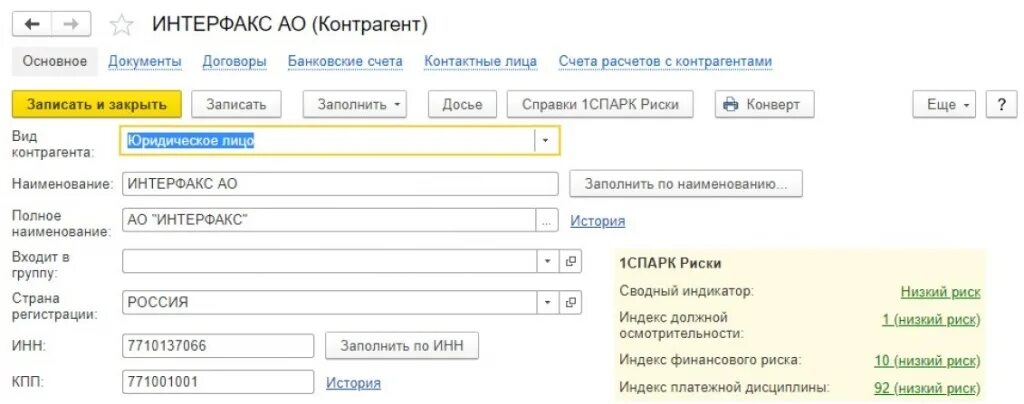Open the help question mark button
The width and height of the screenshot is (1024, 404).
pyautogui.click(x=1001, y=104)
